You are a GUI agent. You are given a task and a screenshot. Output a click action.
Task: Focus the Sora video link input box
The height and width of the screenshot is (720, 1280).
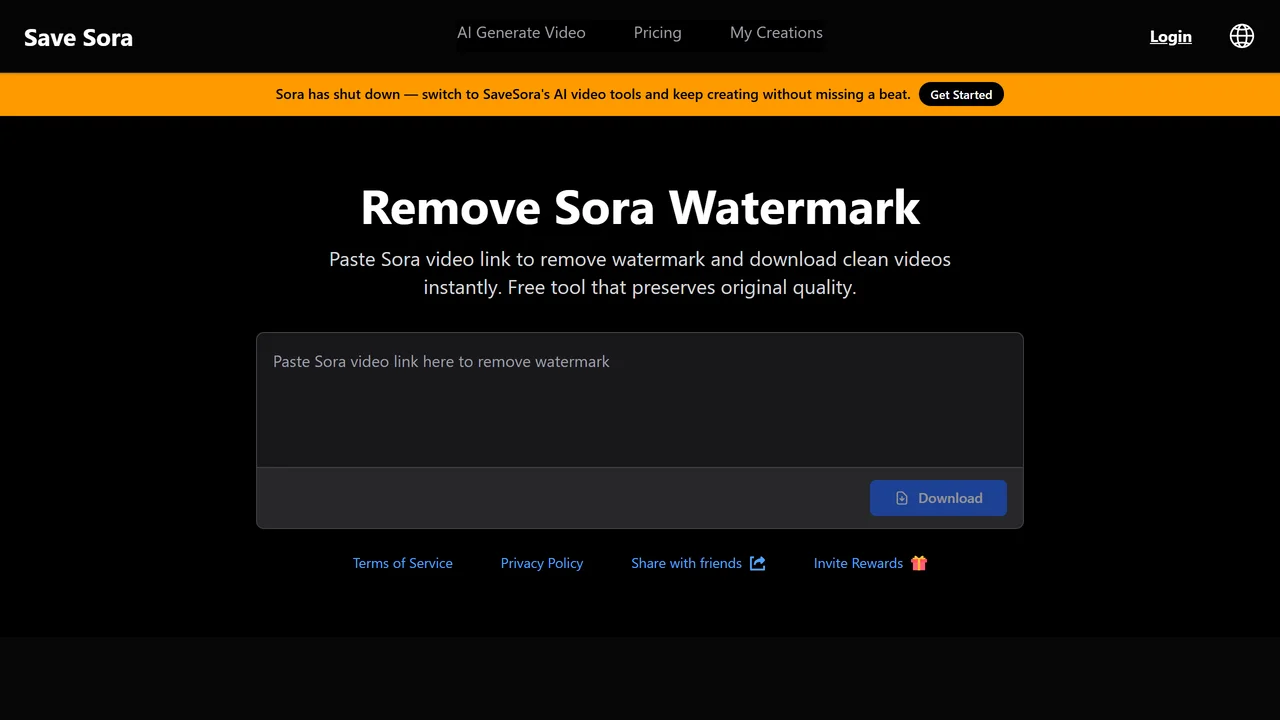(640, 400)
